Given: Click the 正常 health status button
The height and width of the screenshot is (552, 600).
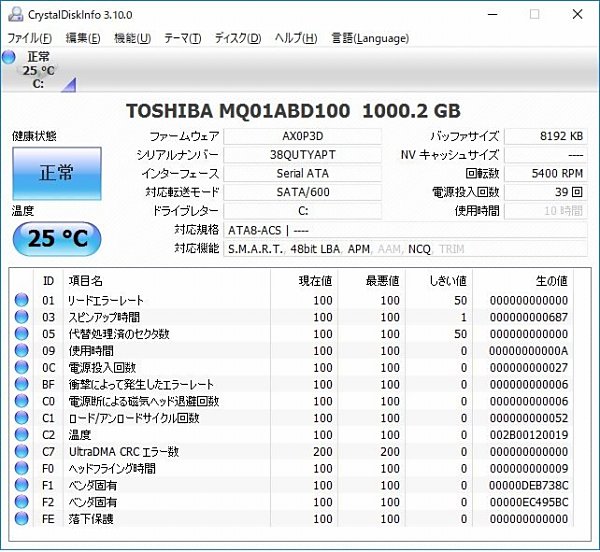Looking at the screenshot, I should (x=57, y=173).
